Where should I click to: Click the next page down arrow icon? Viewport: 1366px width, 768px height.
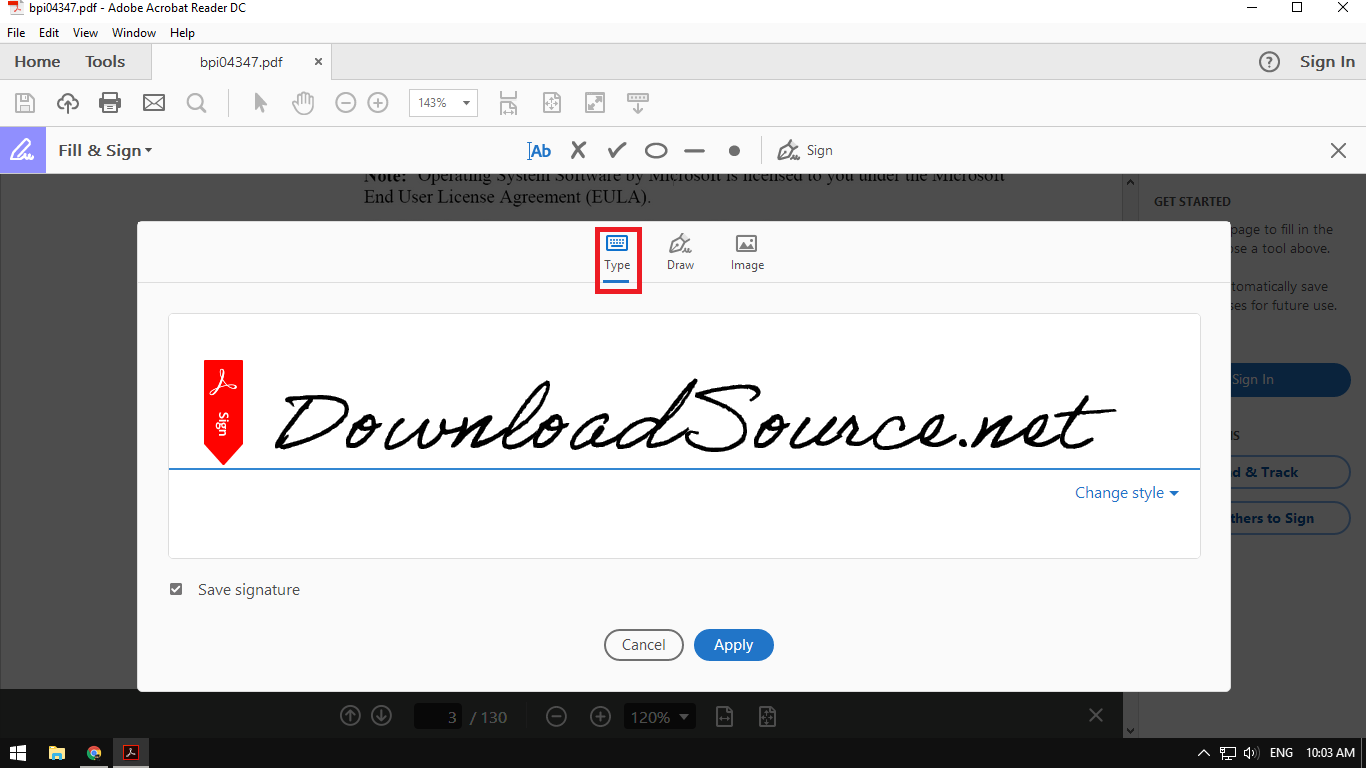(381, 716)
